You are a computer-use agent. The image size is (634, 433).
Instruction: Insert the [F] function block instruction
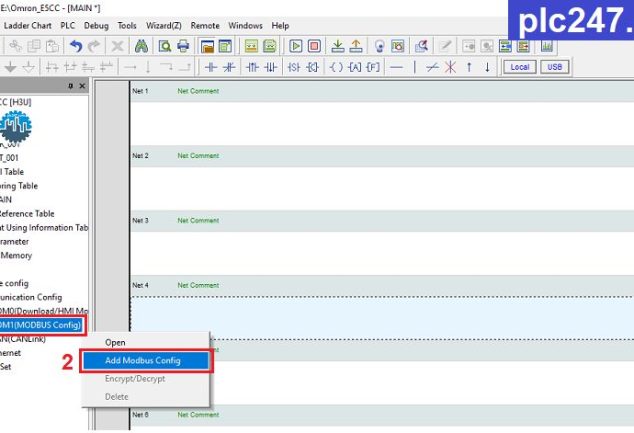pos(373,67)
